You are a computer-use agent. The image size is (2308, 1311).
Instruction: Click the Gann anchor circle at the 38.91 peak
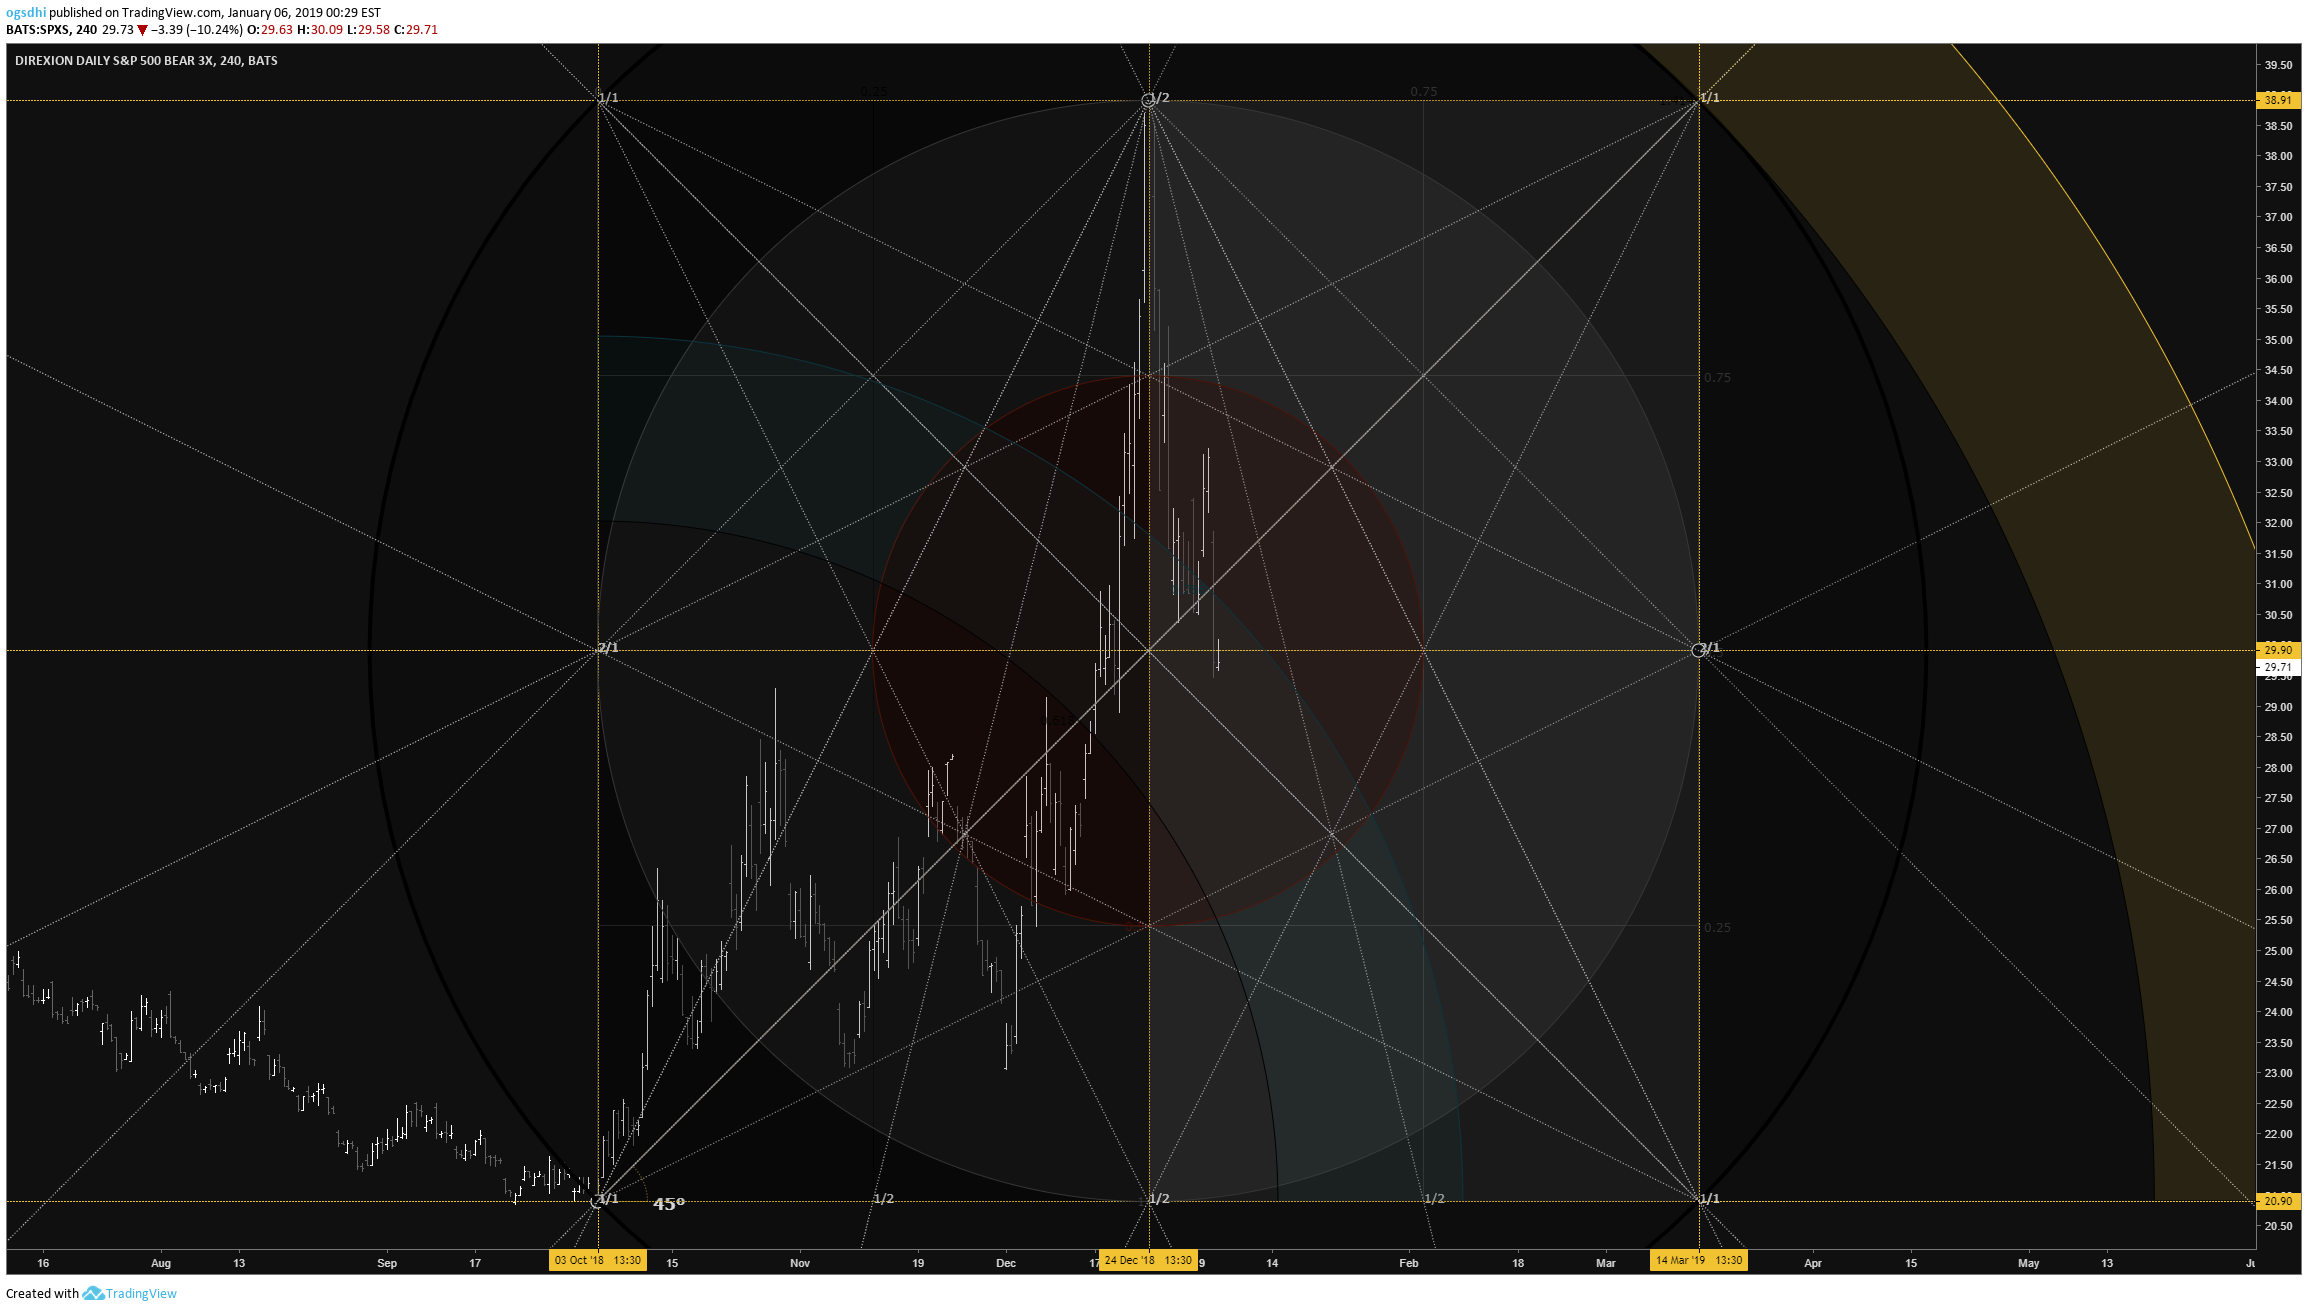[x=1148, y=100]
